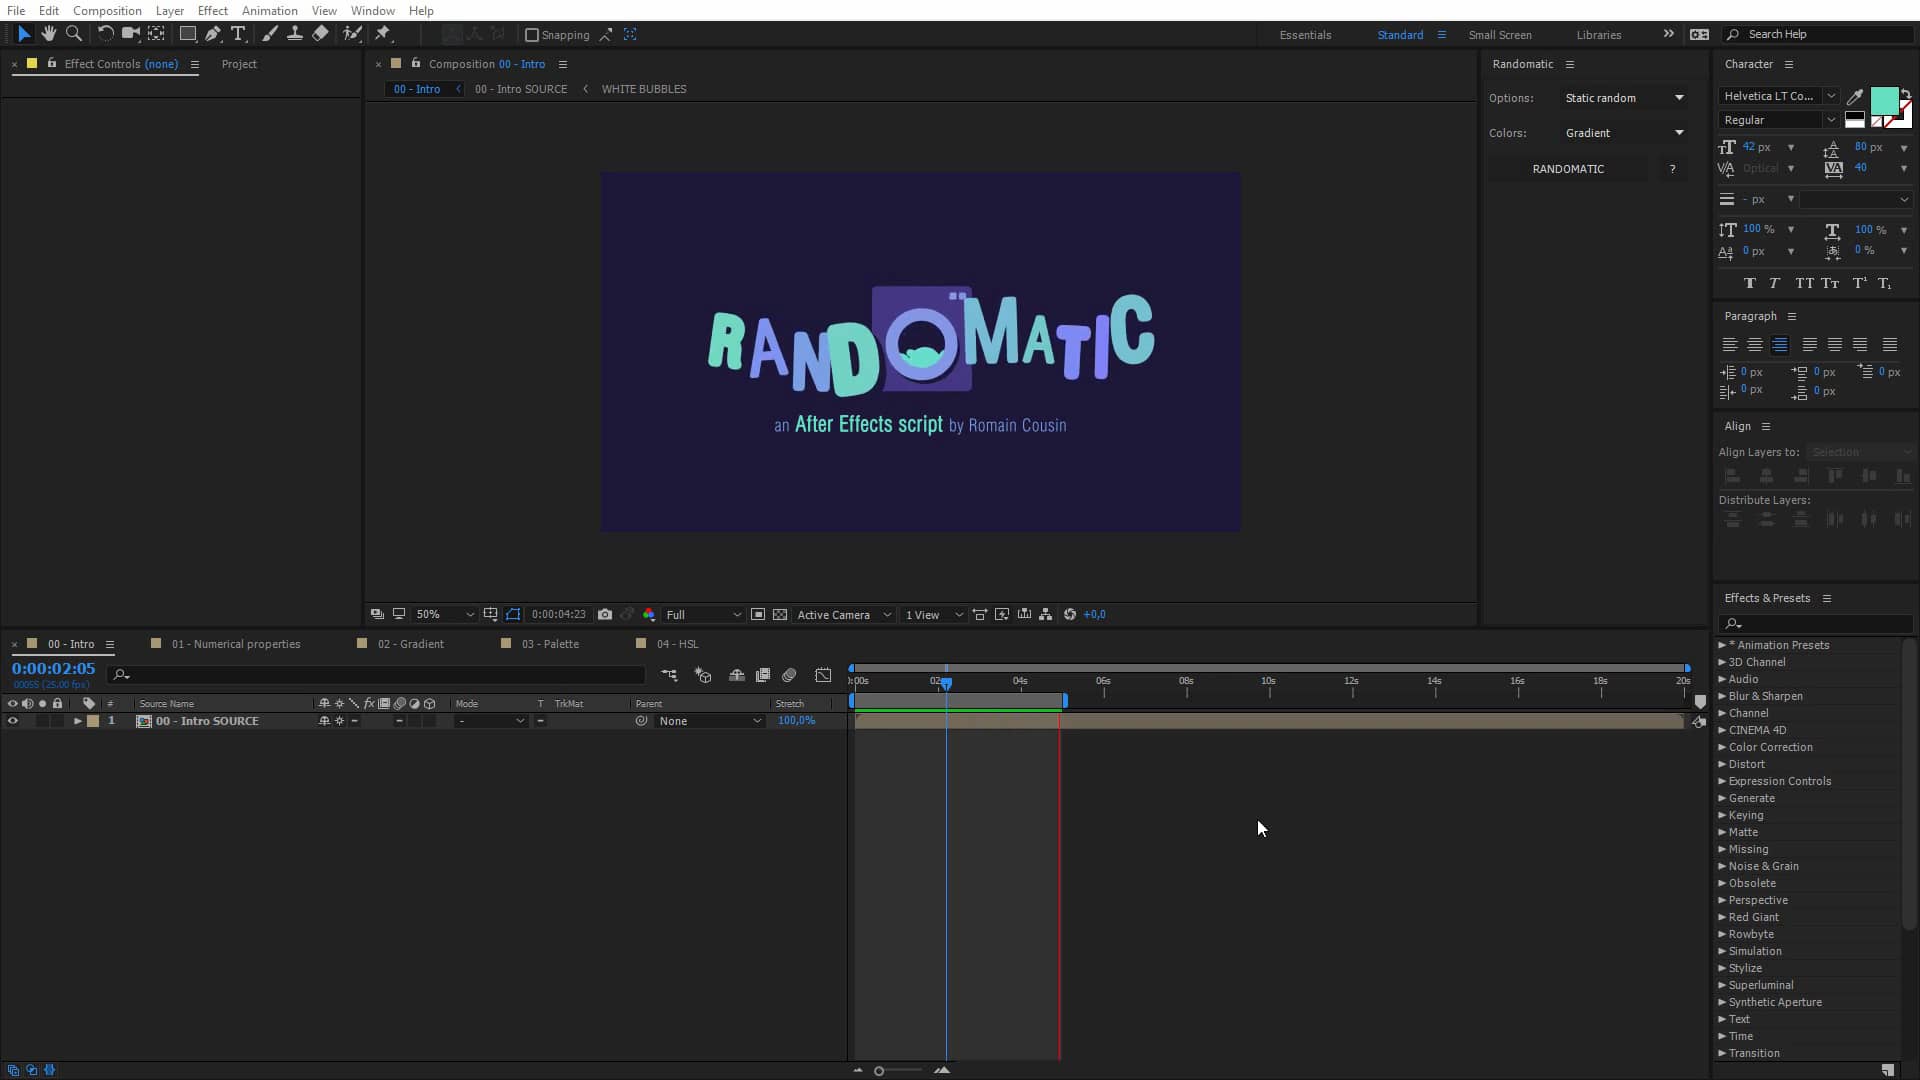Enable Snapping in the toolbar

(533, 34)
